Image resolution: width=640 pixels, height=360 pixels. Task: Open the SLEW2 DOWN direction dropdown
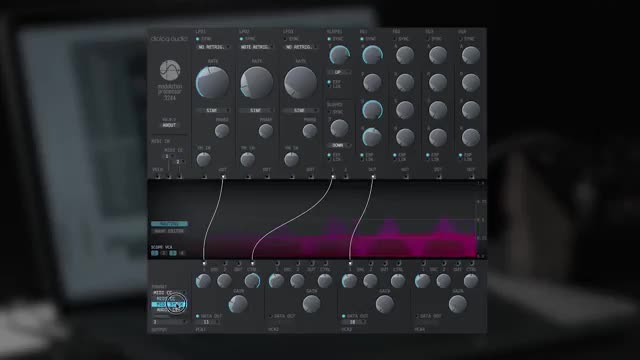point(339,145)
